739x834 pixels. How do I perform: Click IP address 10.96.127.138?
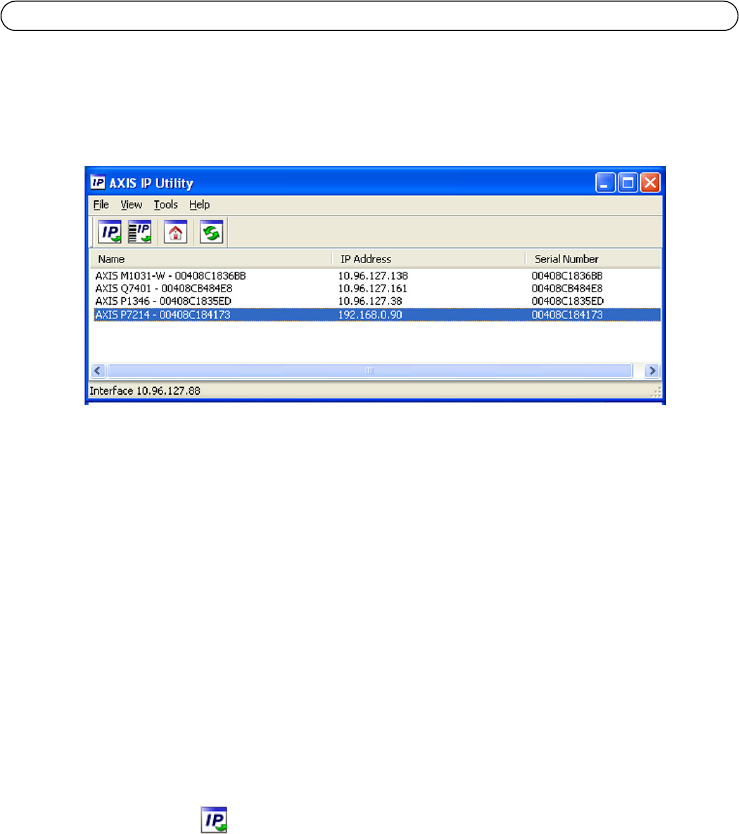click(x=373, y=276)
